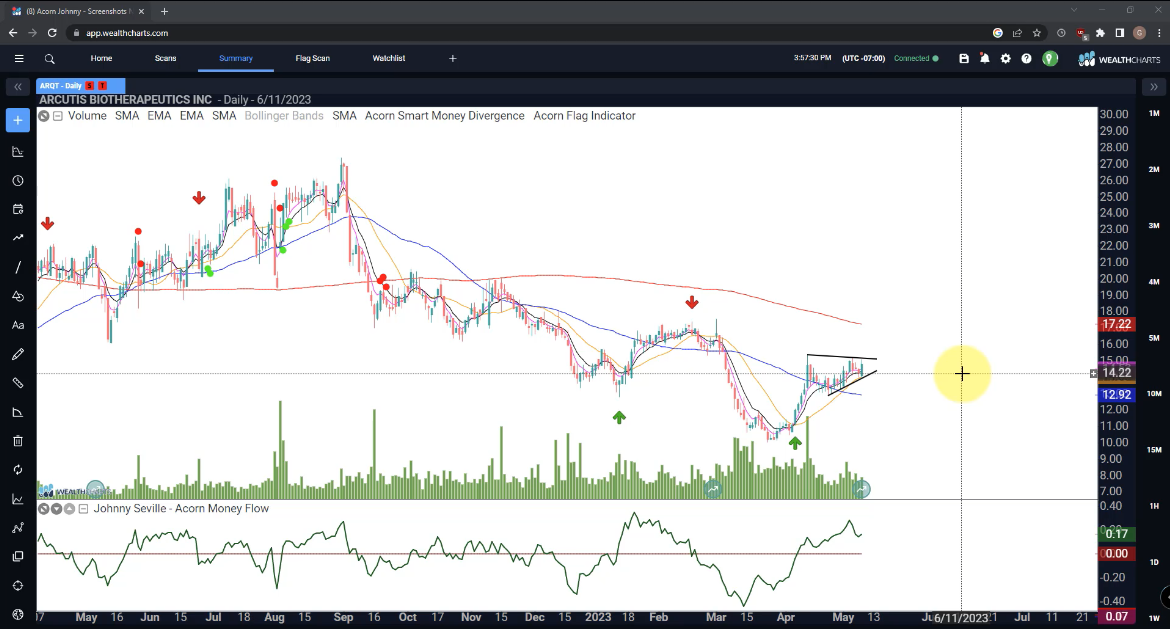Screen dimensions: 1170x629
Task: Open help question-mark icon
Action: click(1027, 58)
